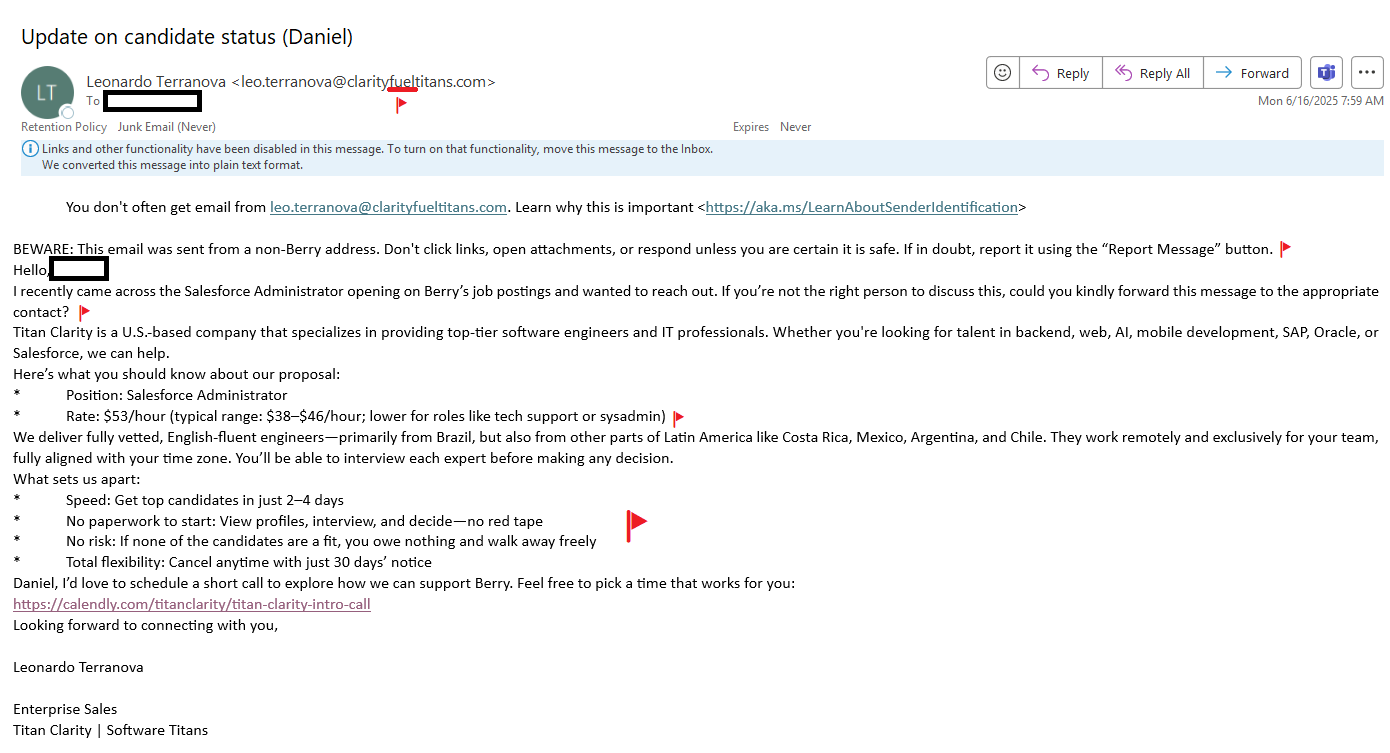The height and width of the screenshot is (753, 1390).
Task: Click the red flag under sender email address
Action: click(x=401, y=104)
